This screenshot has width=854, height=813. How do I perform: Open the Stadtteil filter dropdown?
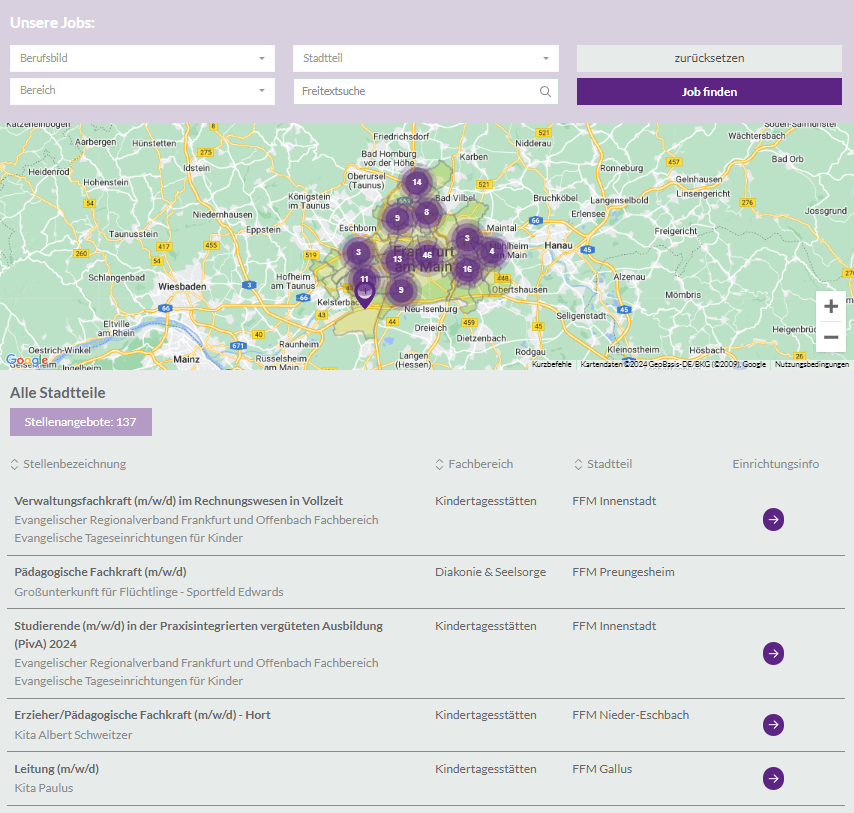coord(425,58)
